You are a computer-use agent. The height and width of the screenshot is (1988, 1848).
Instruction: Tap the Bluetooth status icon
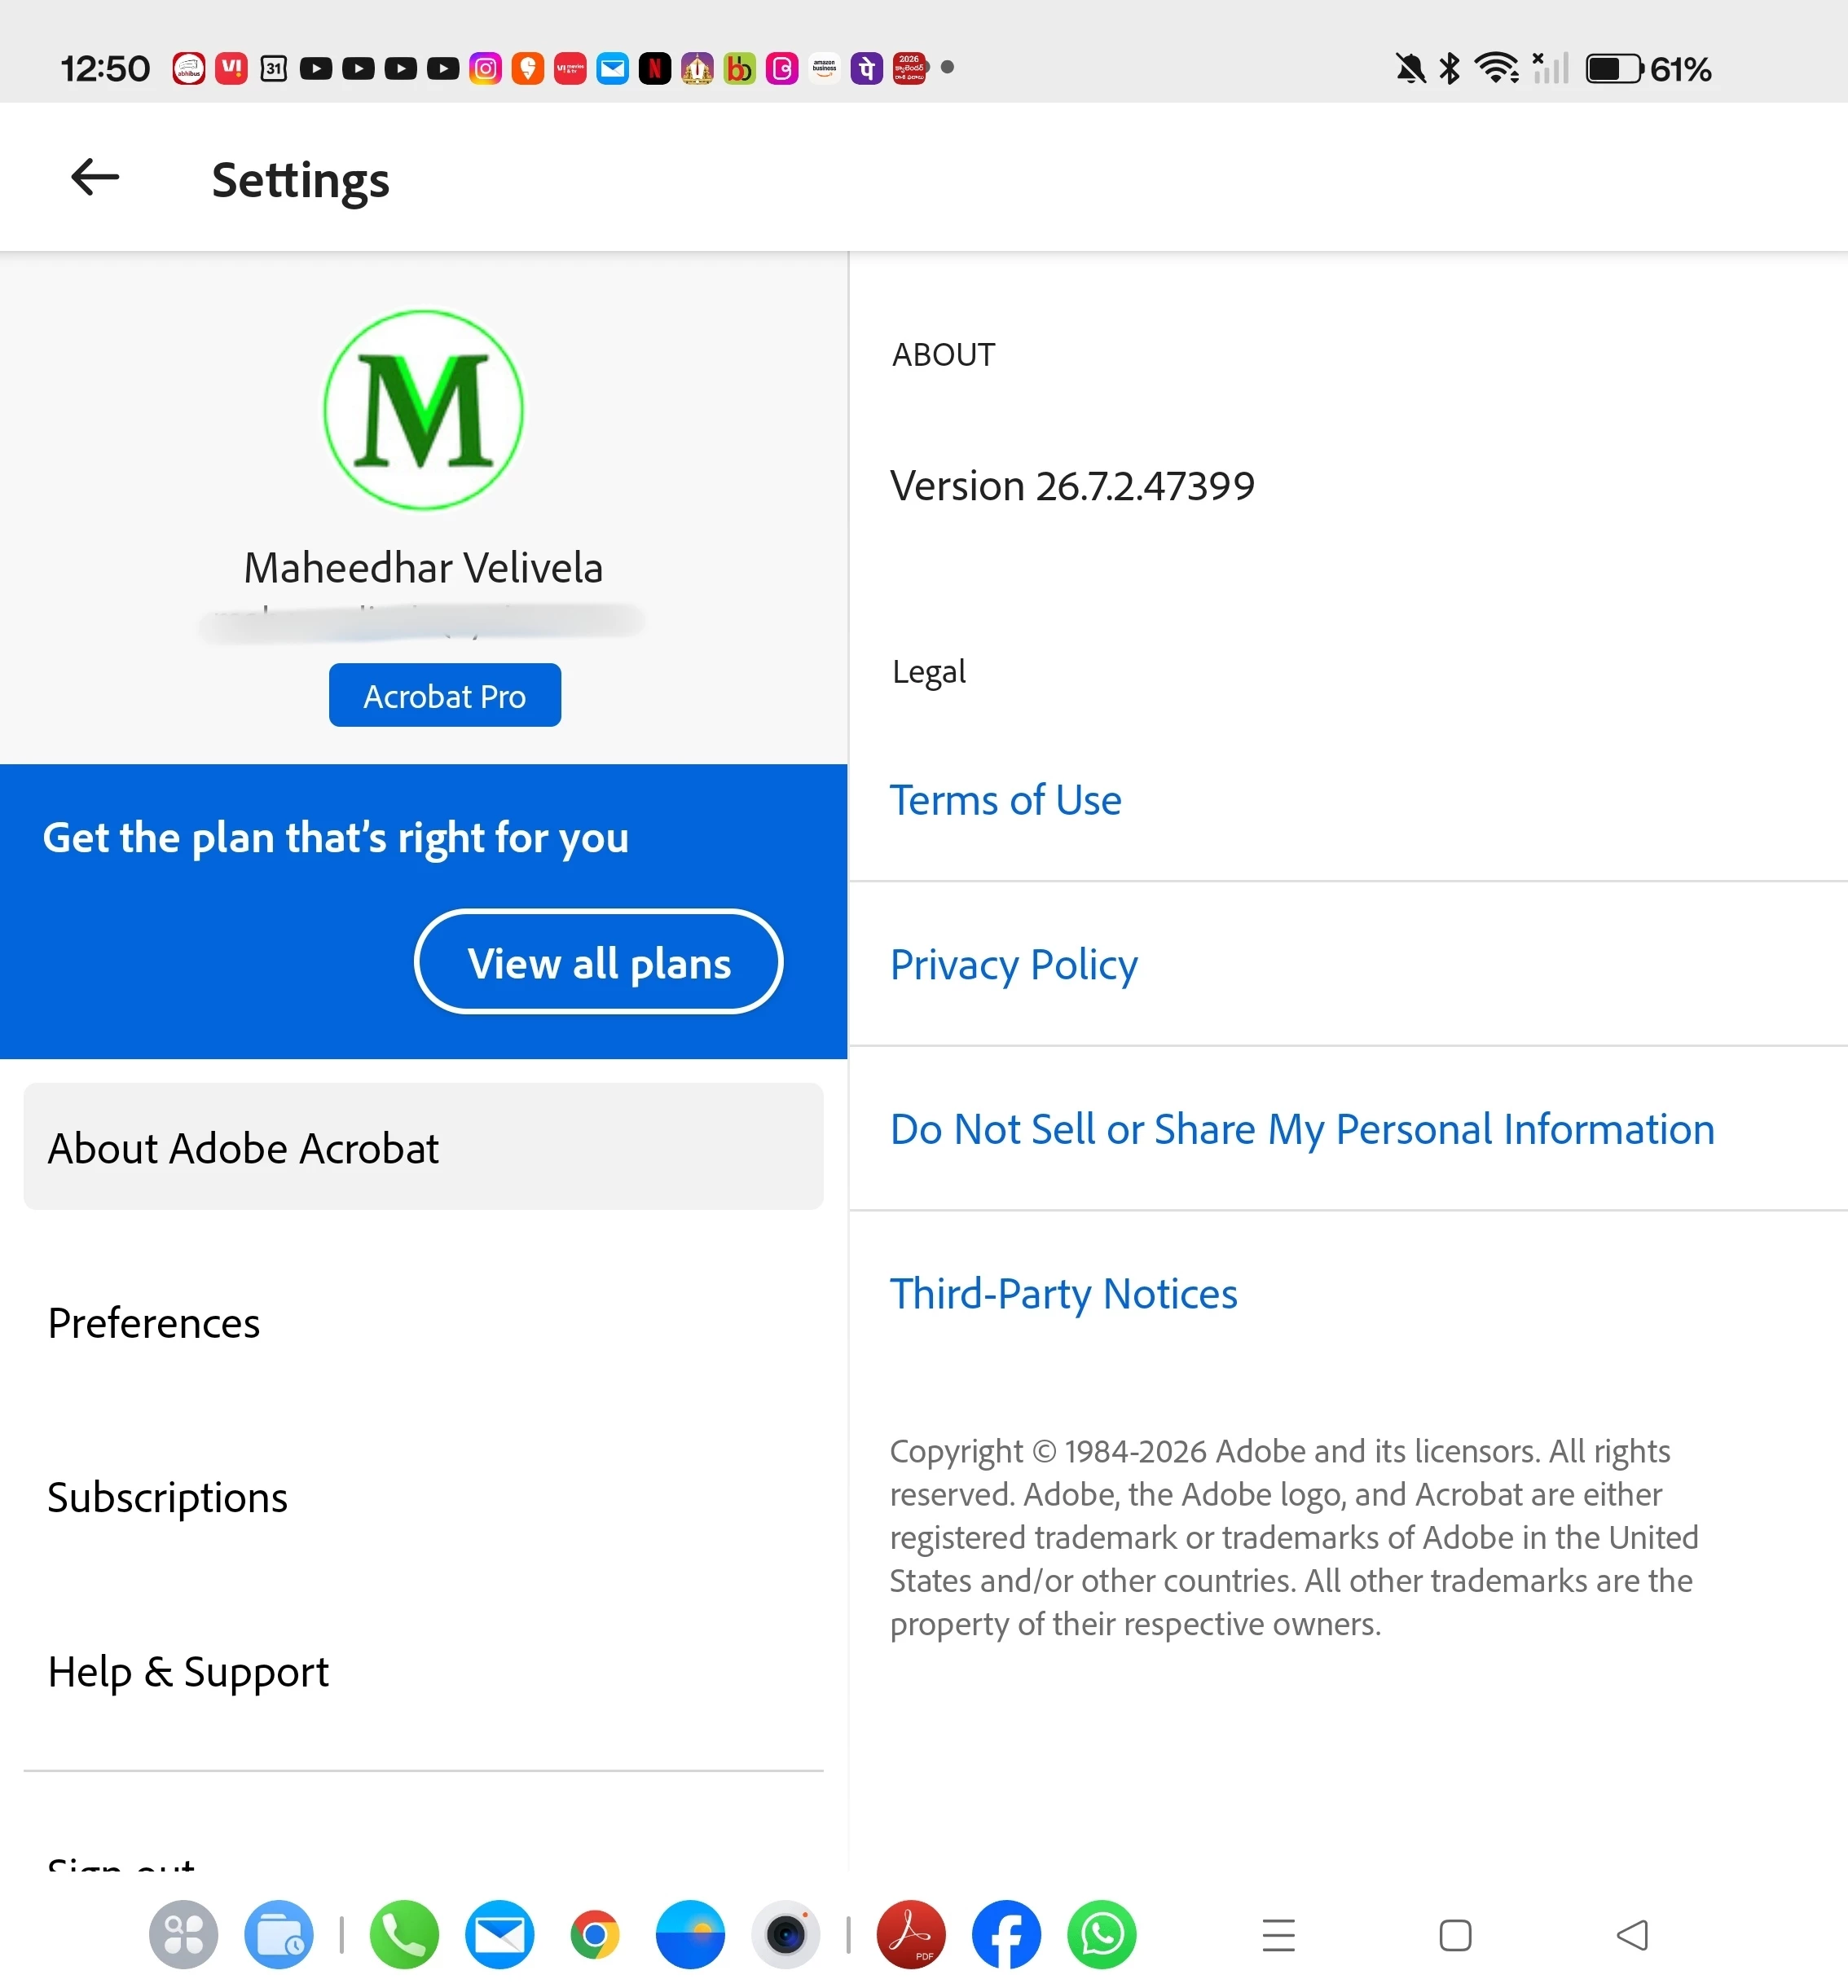tap(1449, 68)
